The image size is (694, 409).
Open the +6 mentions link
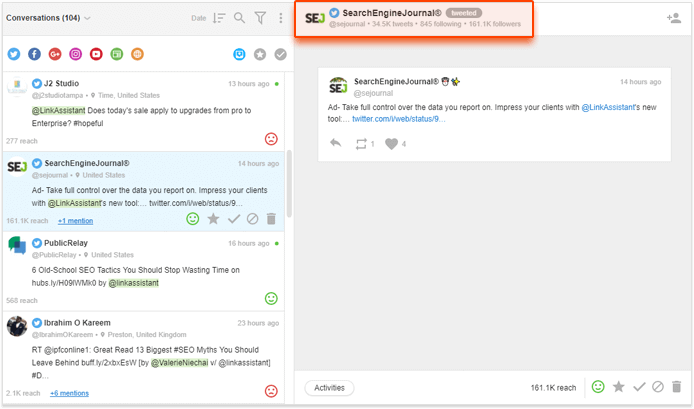[69, 393]
